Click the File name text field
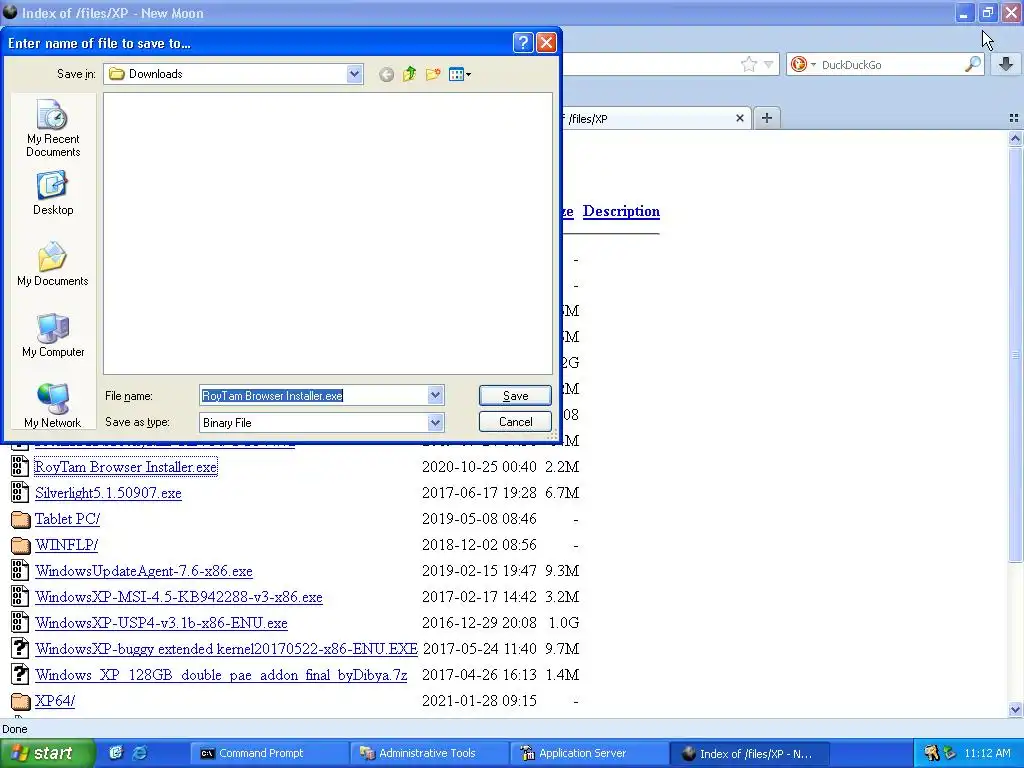The image size is (1024, 768). point(313,395)
